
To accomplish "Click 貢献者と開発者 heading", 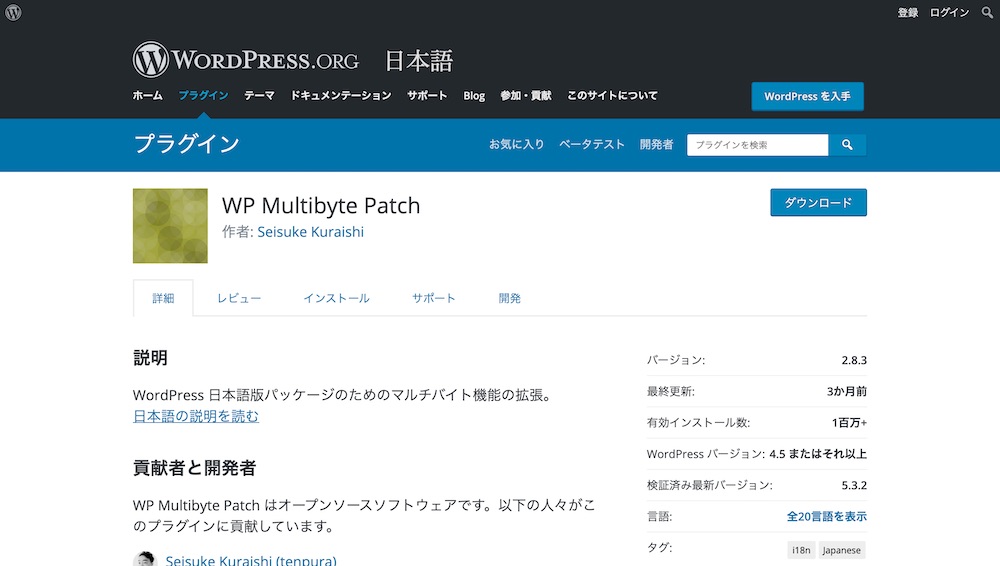I will click(194, 468).
